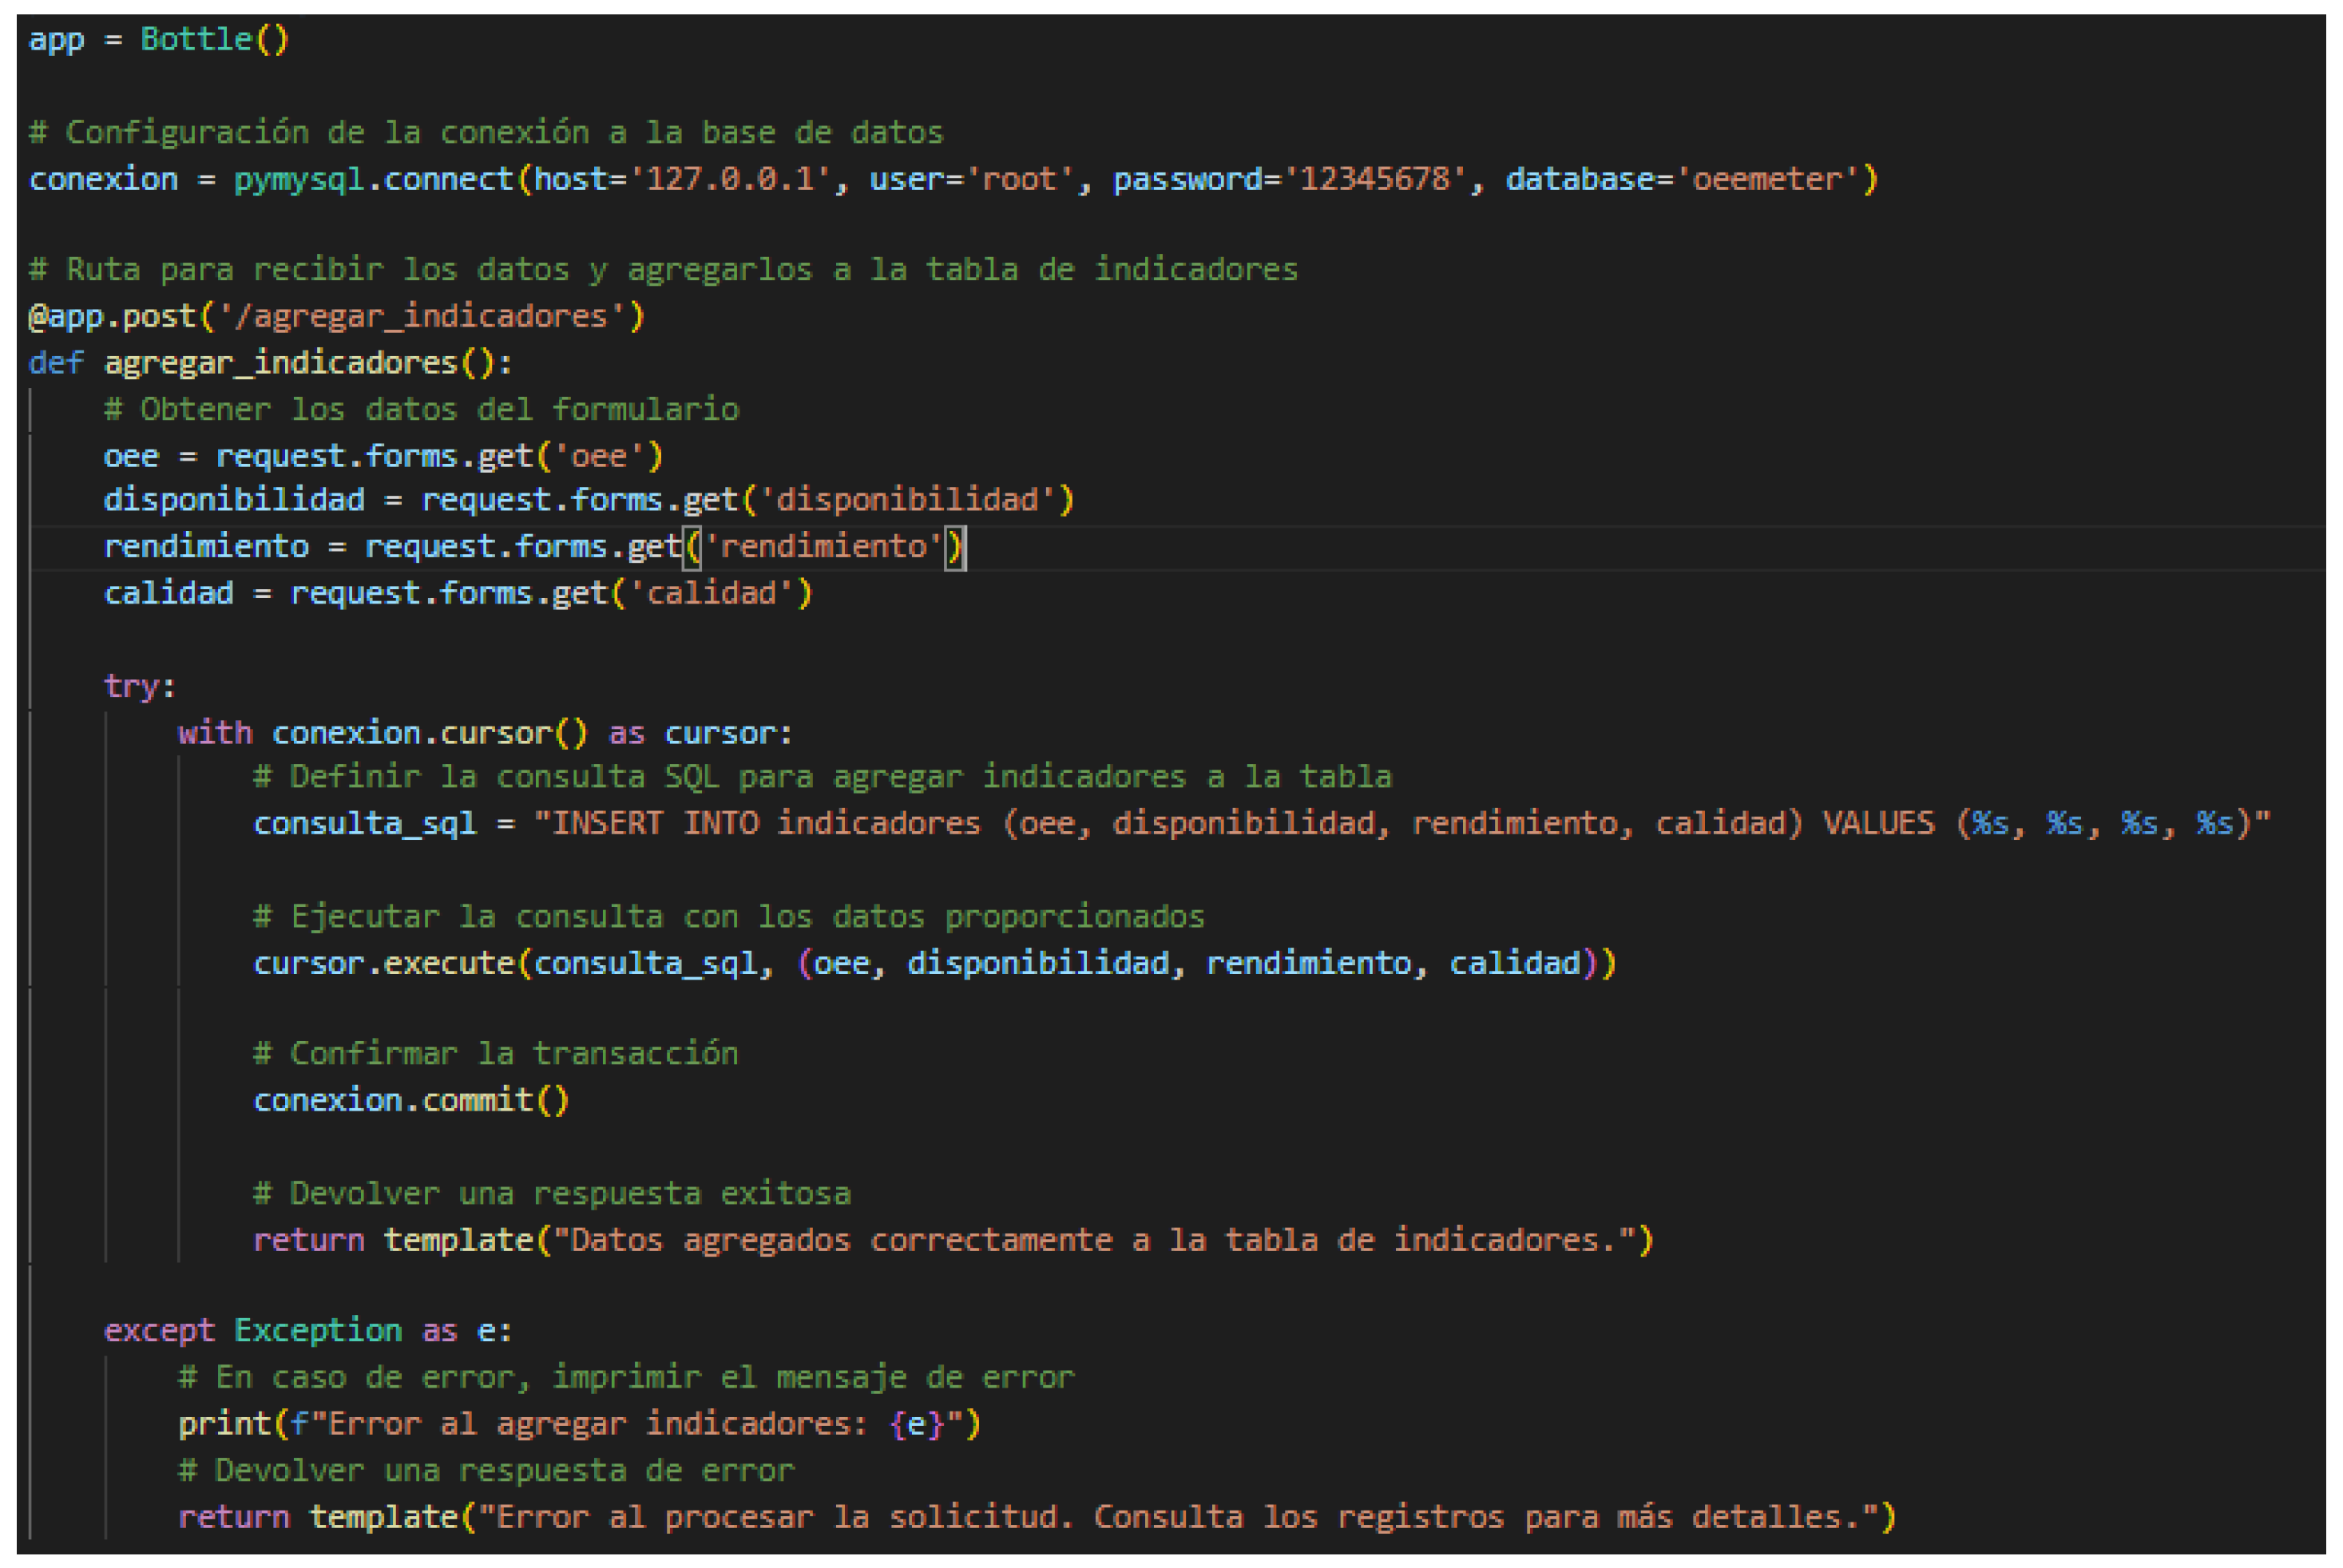2343x1568 pixels.
Task: Click the agregar_indicadores function definition name
Action: click(280, 363)
